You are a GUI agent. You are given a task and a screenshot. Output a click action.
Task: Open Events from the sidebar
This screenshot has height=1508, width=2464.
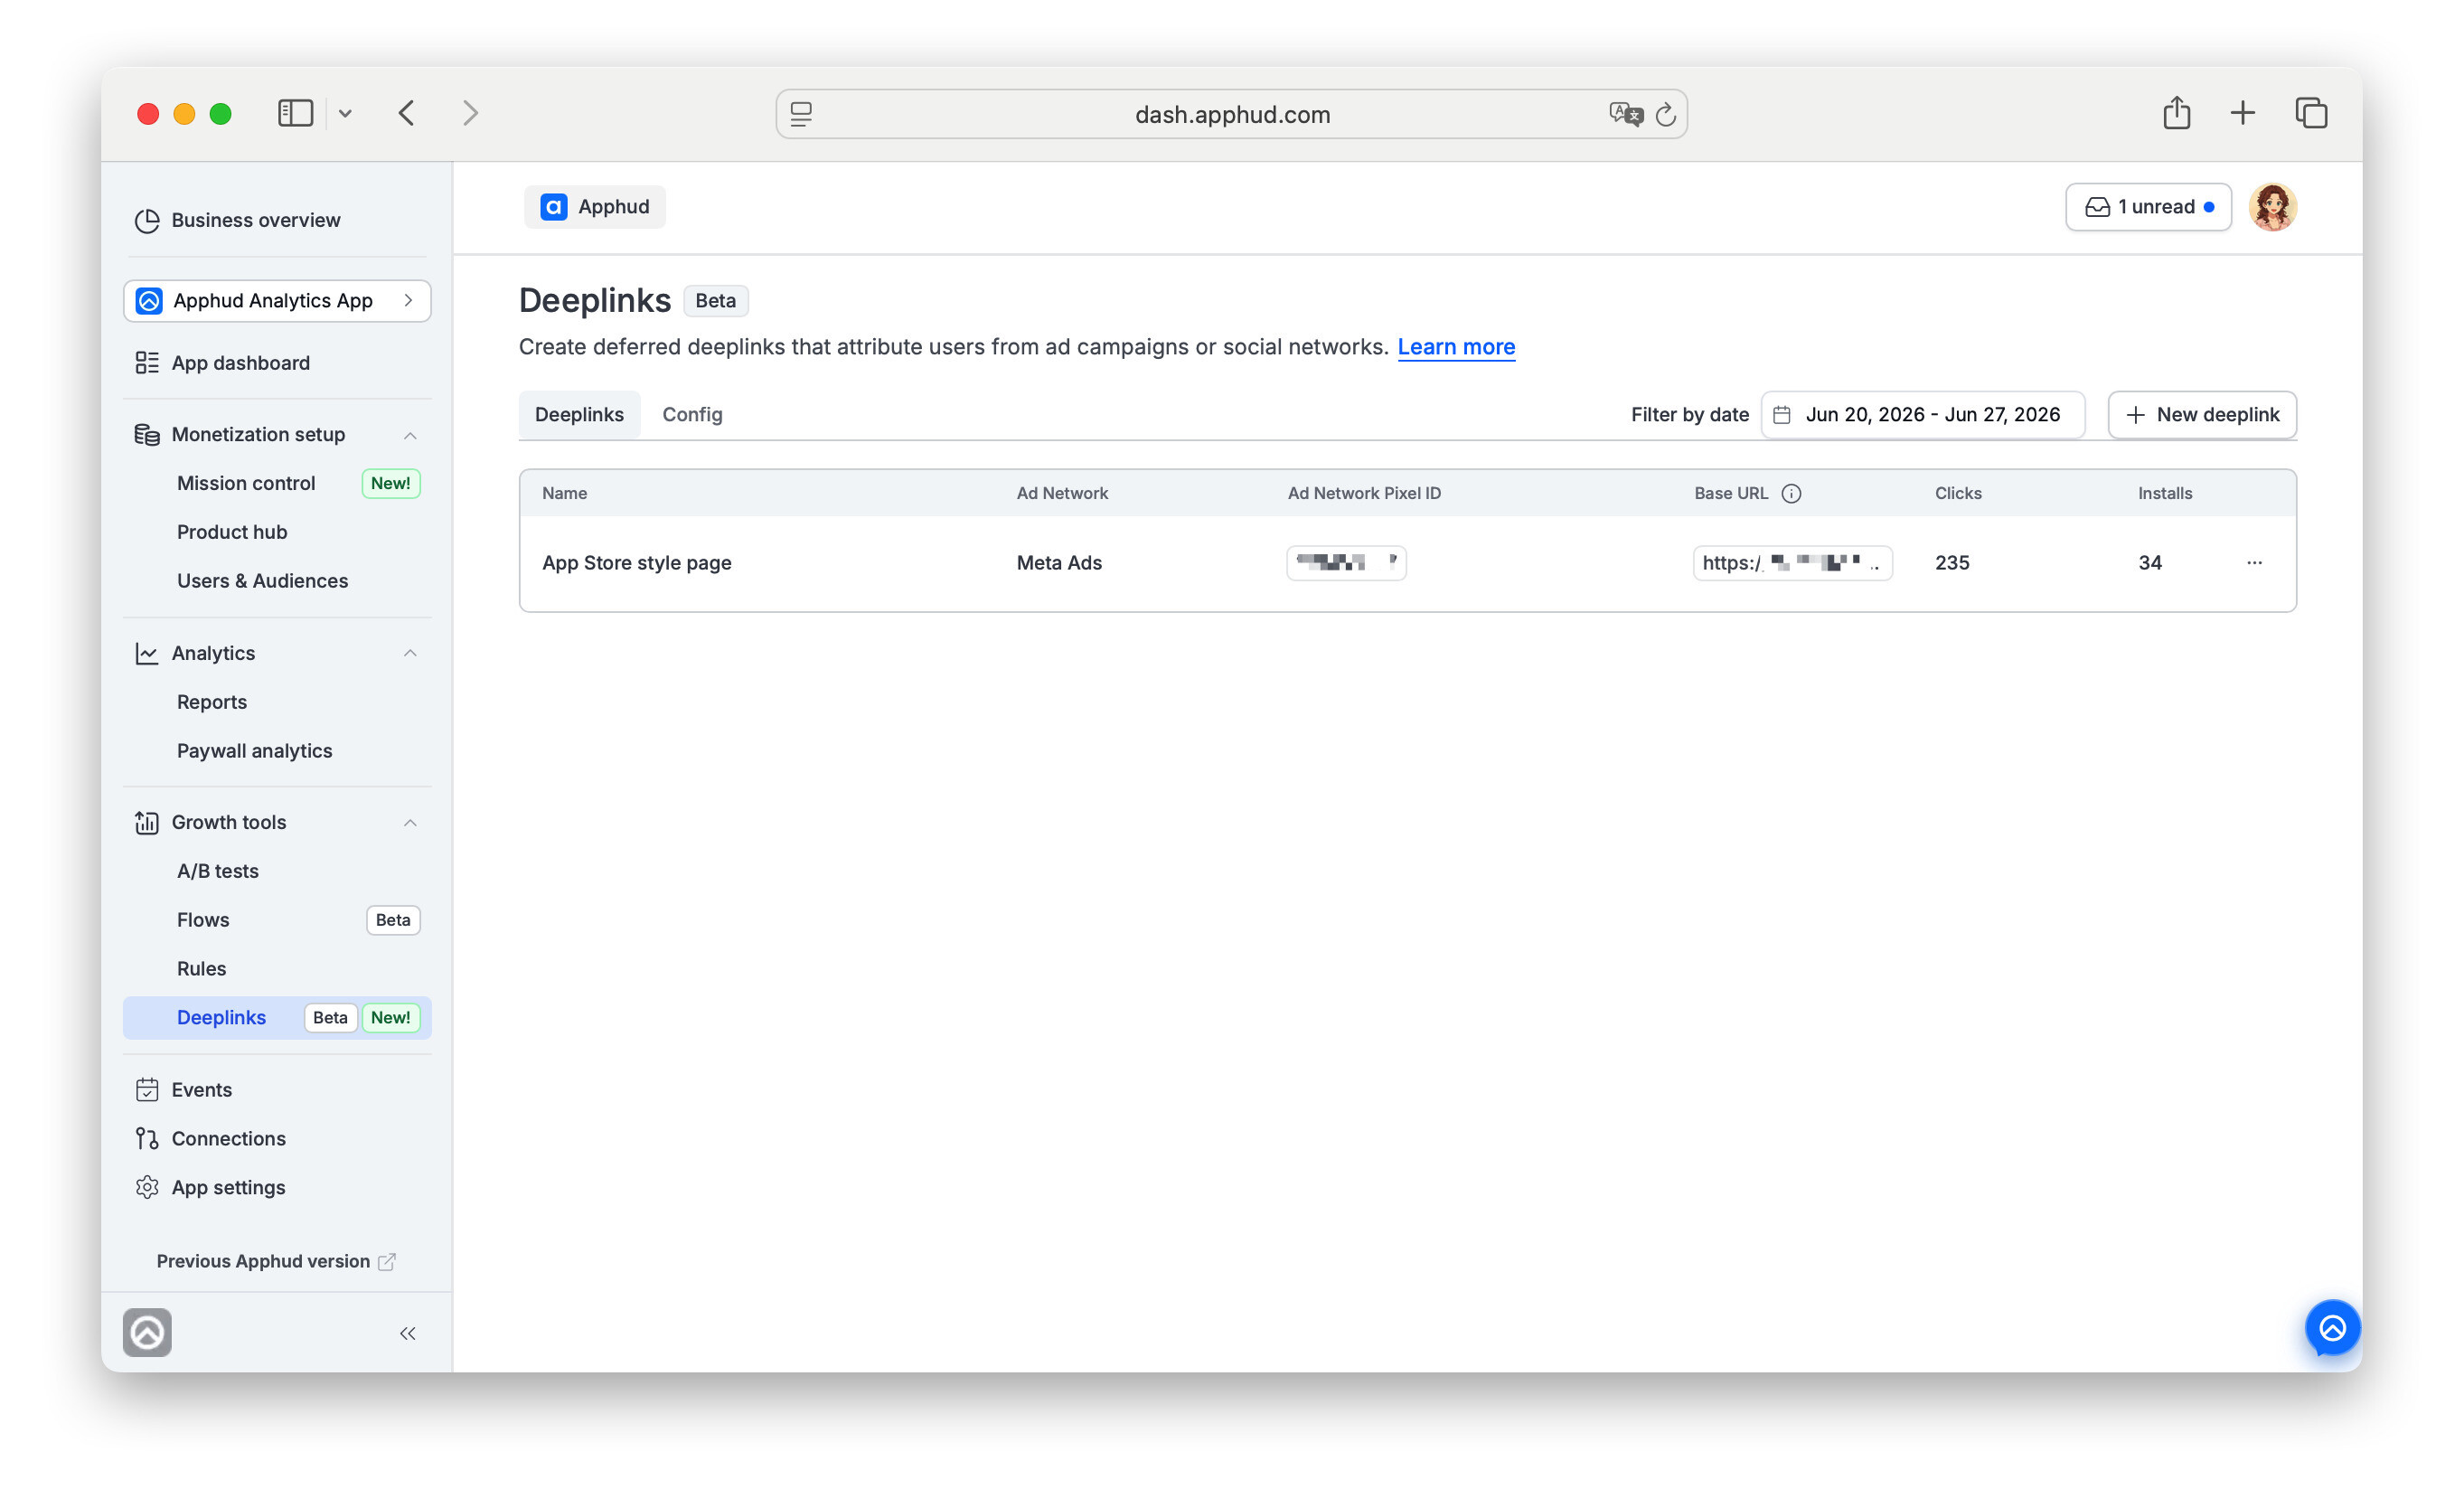pos(184,1090)
